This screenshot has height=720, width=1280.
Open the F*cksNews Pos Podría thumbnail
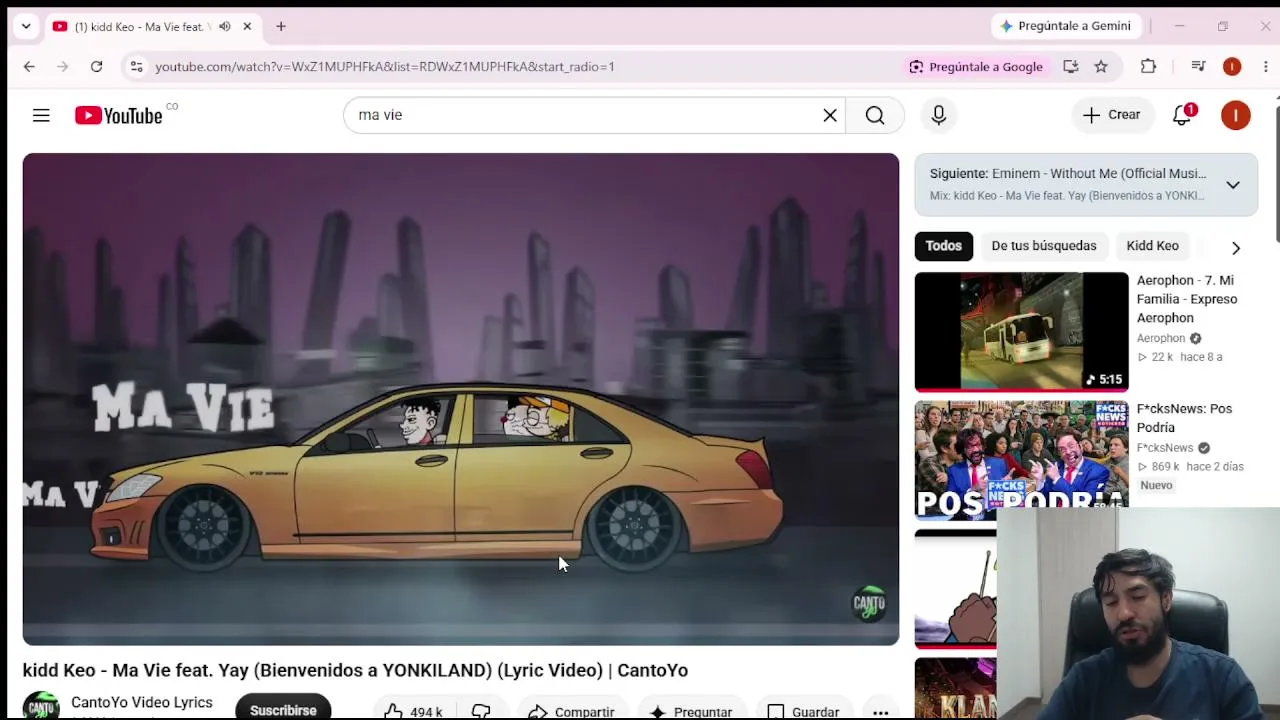click(x=1021, y=460)
